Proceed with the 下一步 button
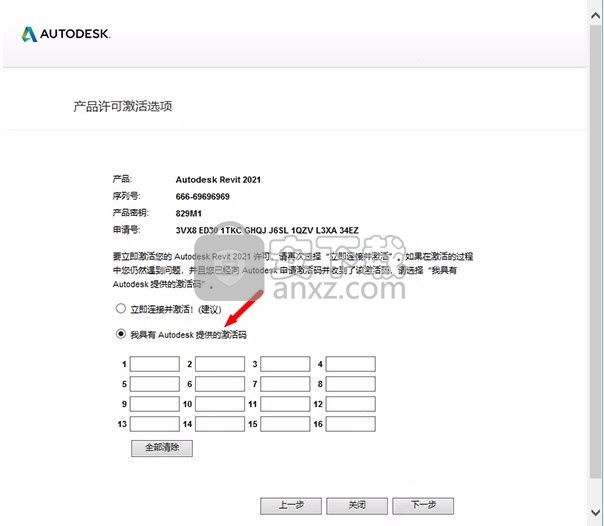The image size is (604, 526). [x=423, y=506]
